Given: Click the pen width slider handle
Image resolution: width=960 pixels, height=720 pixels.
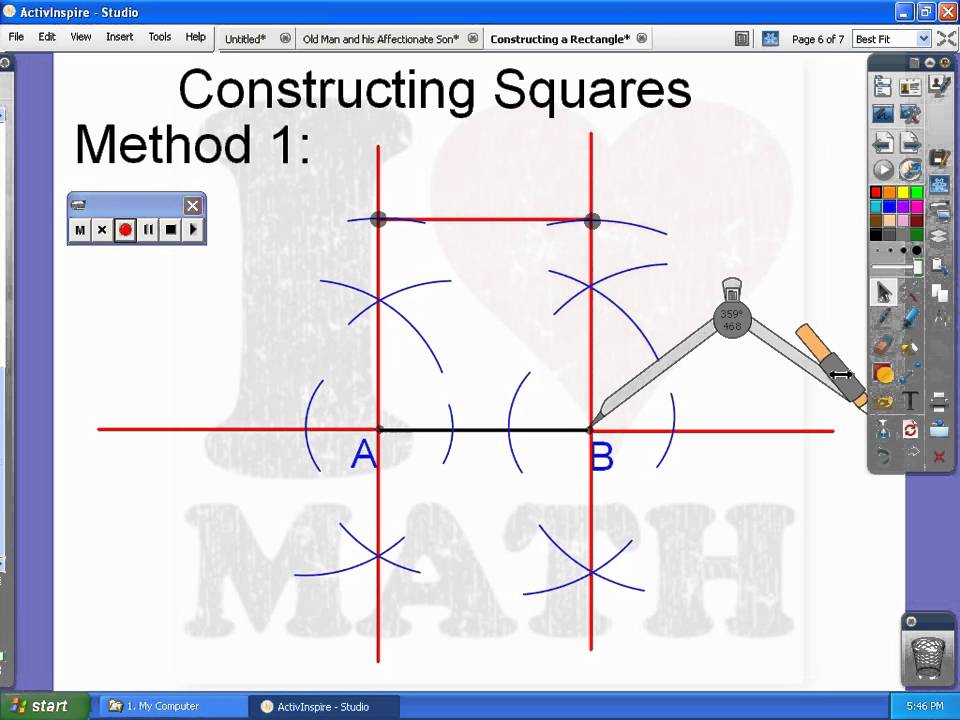Looking at the screenshot, I should [x=918, y=269].
